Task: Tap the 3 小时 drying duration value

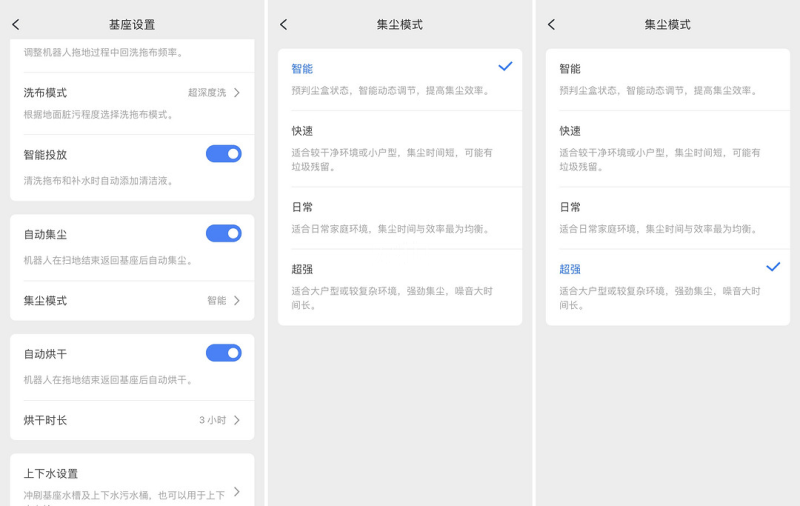Action: [212, 420]
